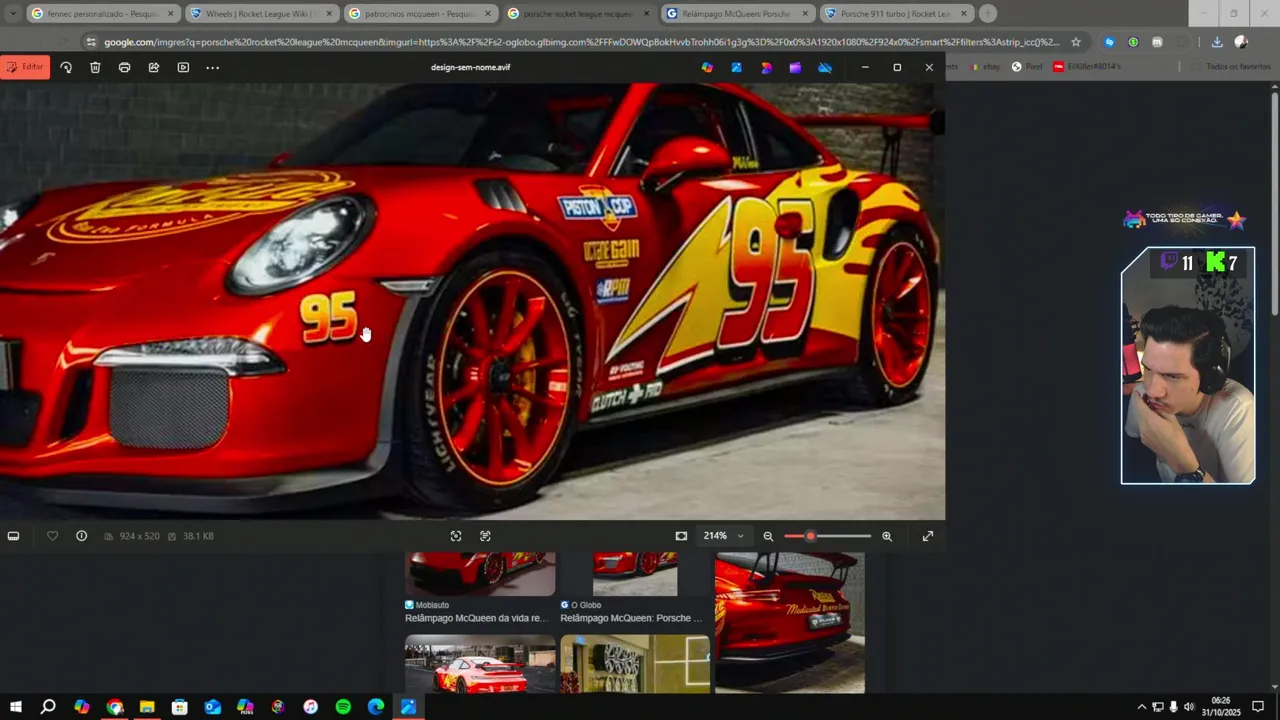The width and height of the screenshot is (1280, 720).
Task: Enter full screen with expand arrows icon
Action: [928, 536]
